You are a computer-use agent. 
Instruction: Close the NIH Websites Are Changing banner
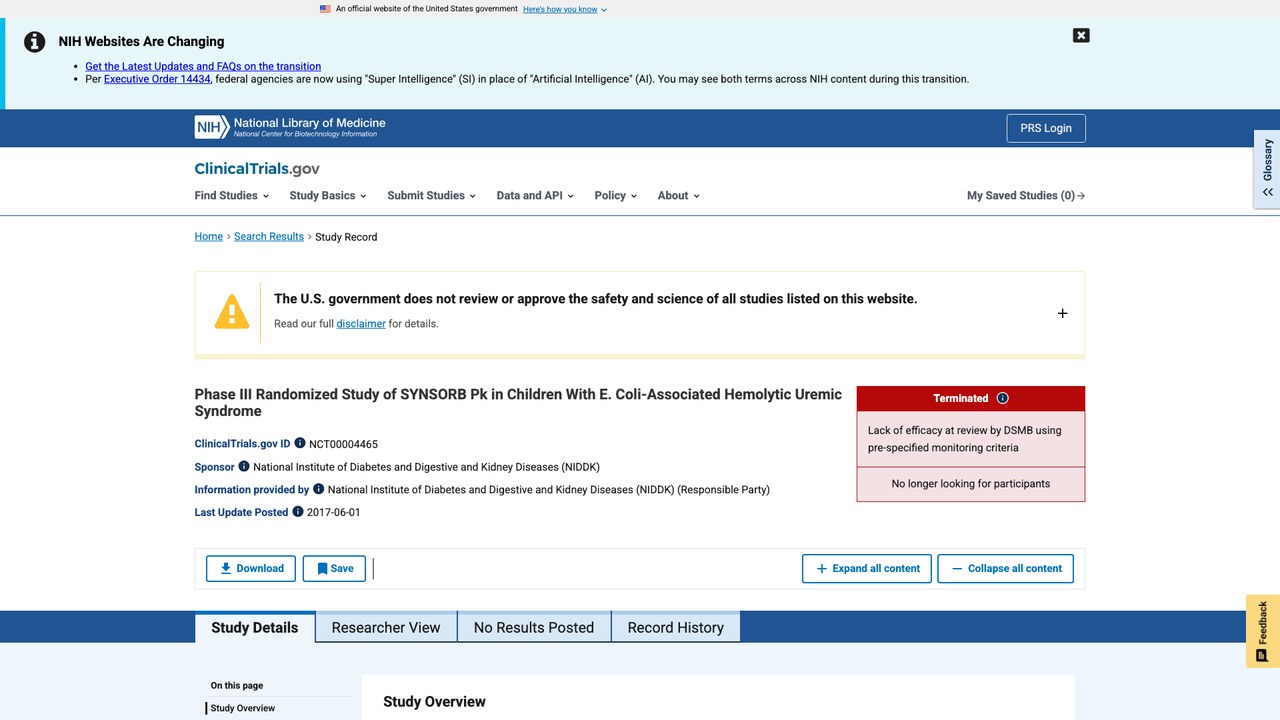click(1081, 35)
